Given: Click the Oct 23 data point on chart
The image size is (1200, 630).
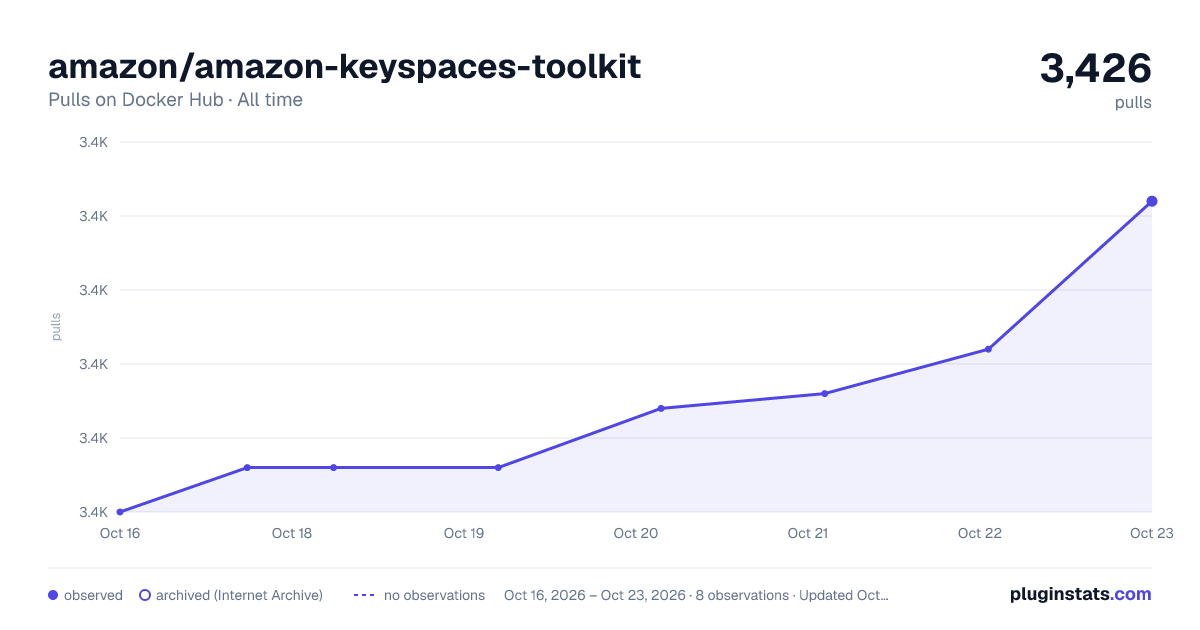Looking at the screenshot, I should [1152, 201].
